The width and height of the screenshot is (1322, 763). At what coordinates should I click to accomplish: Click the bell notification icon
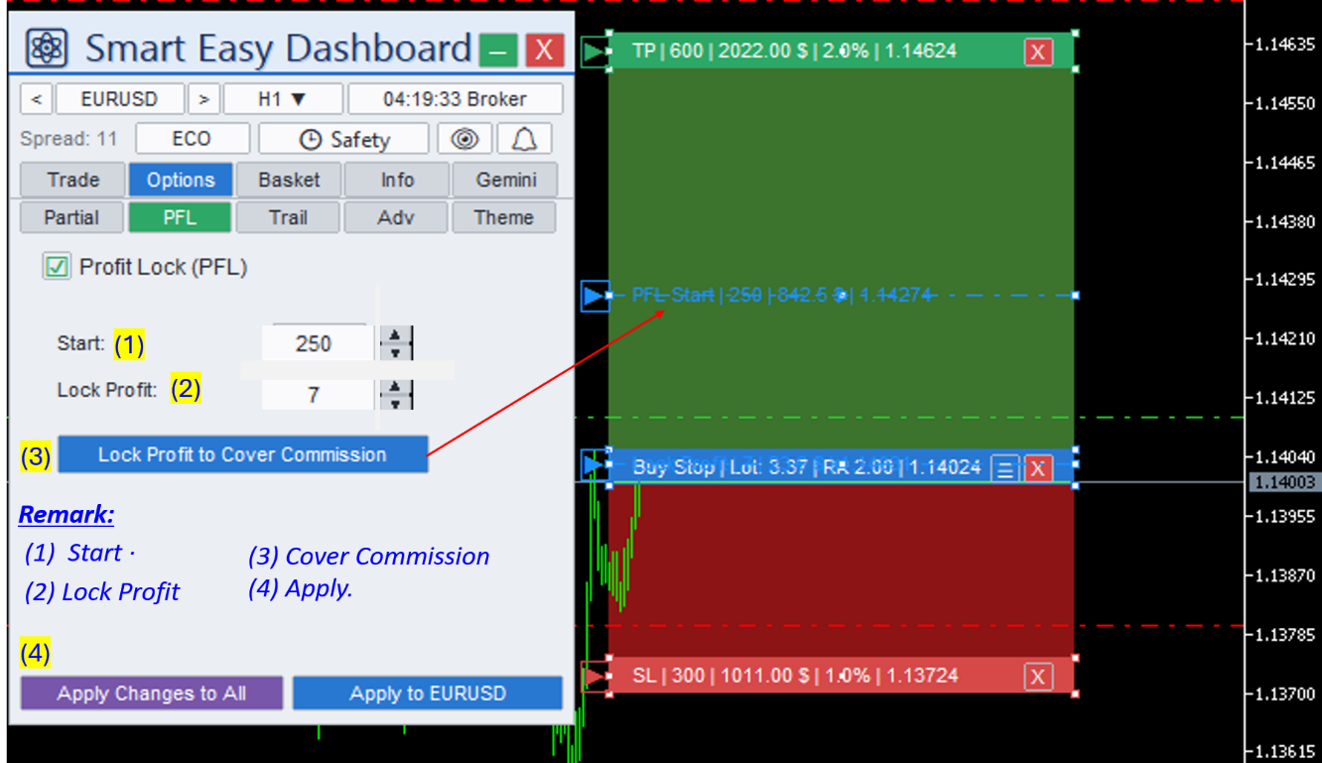pos(524,139)
